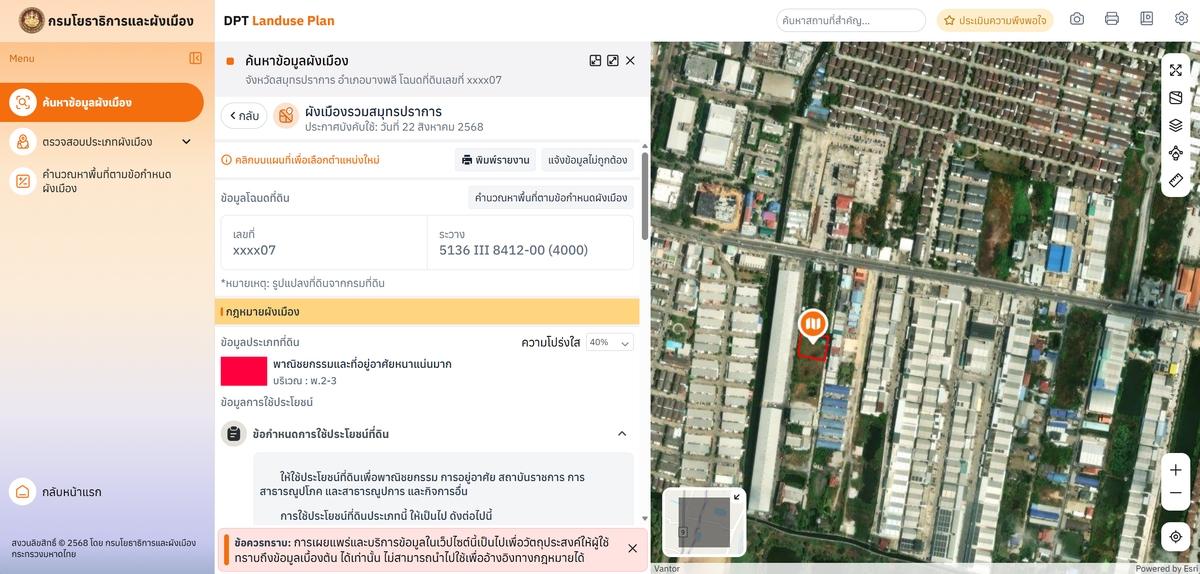
Task: Open the basemap switcher icon
Action: point(1176,98)
